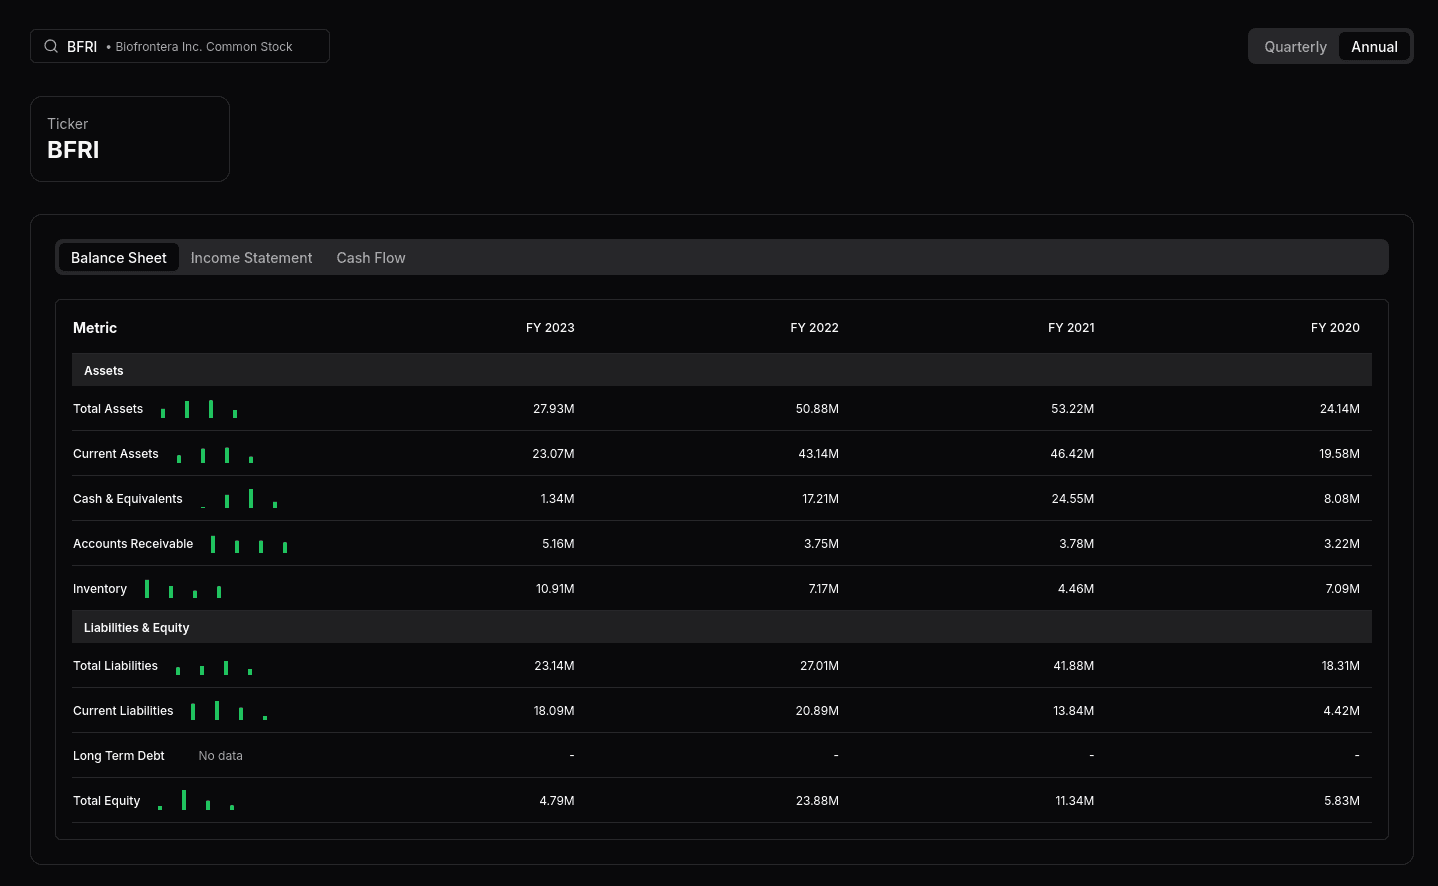1438x886 pixels.
Task: Click Total Equity FY 2020 value 5.83M
Action: 1342,801
